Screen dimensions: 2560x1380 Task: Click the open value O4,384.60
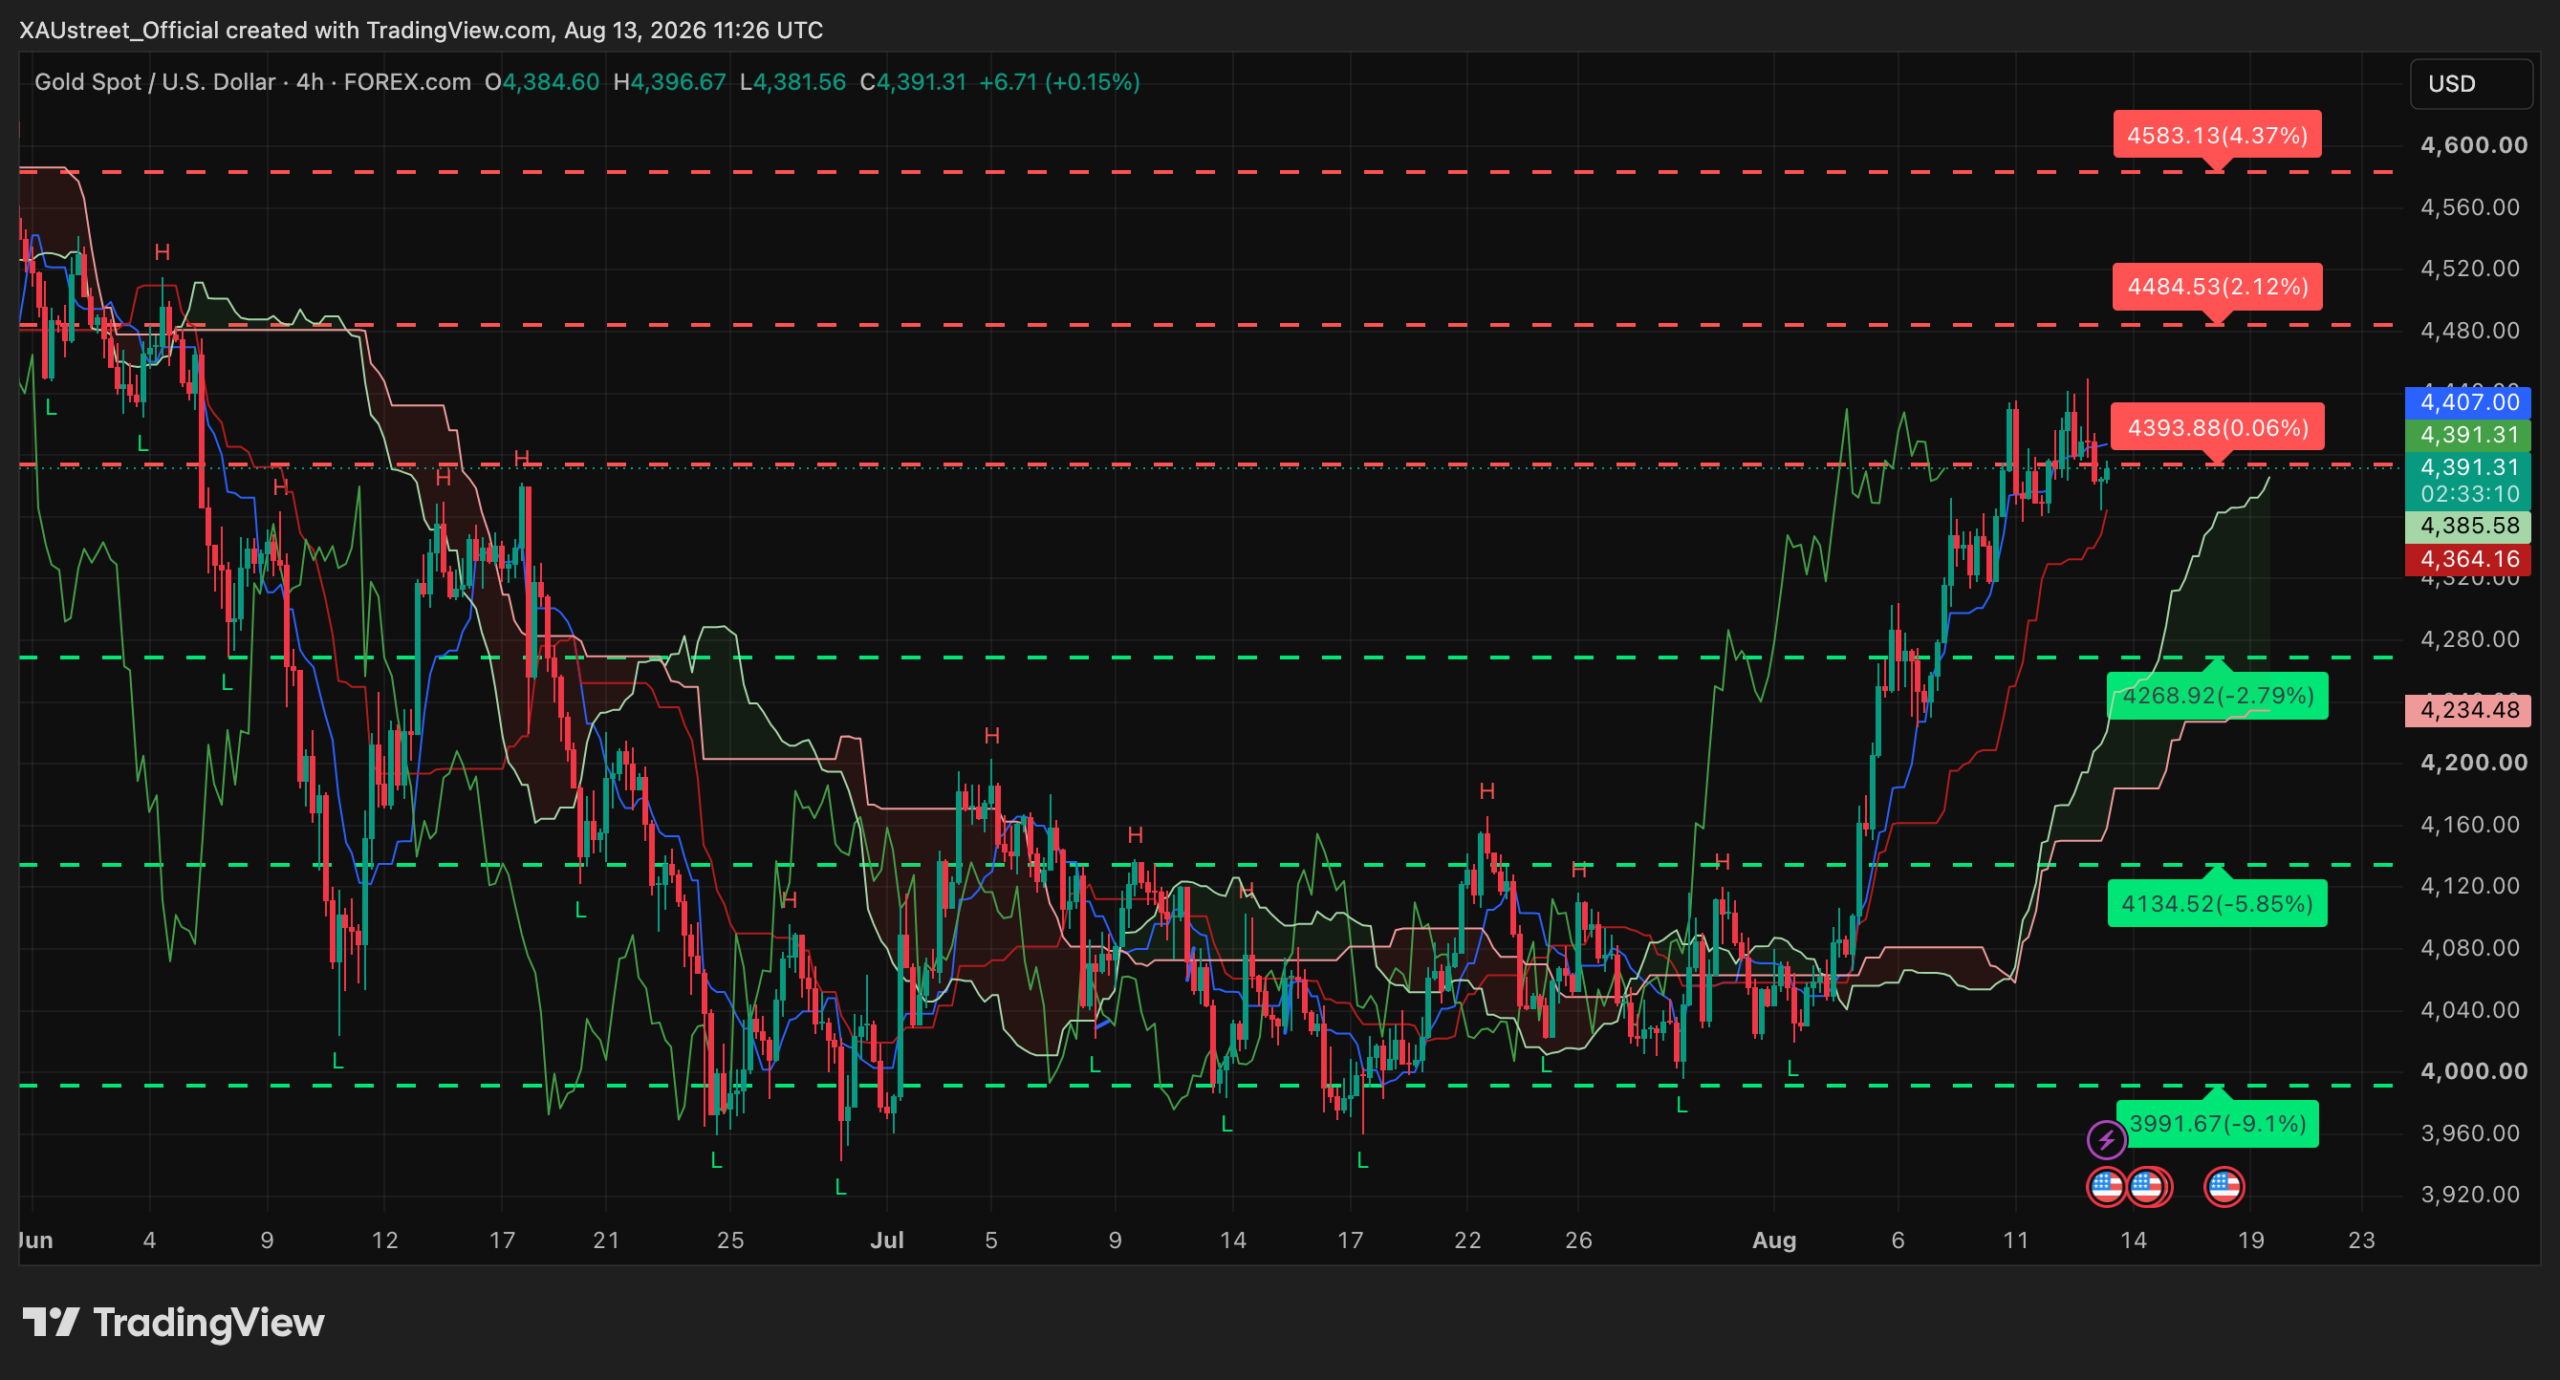(x=542, y=82)
